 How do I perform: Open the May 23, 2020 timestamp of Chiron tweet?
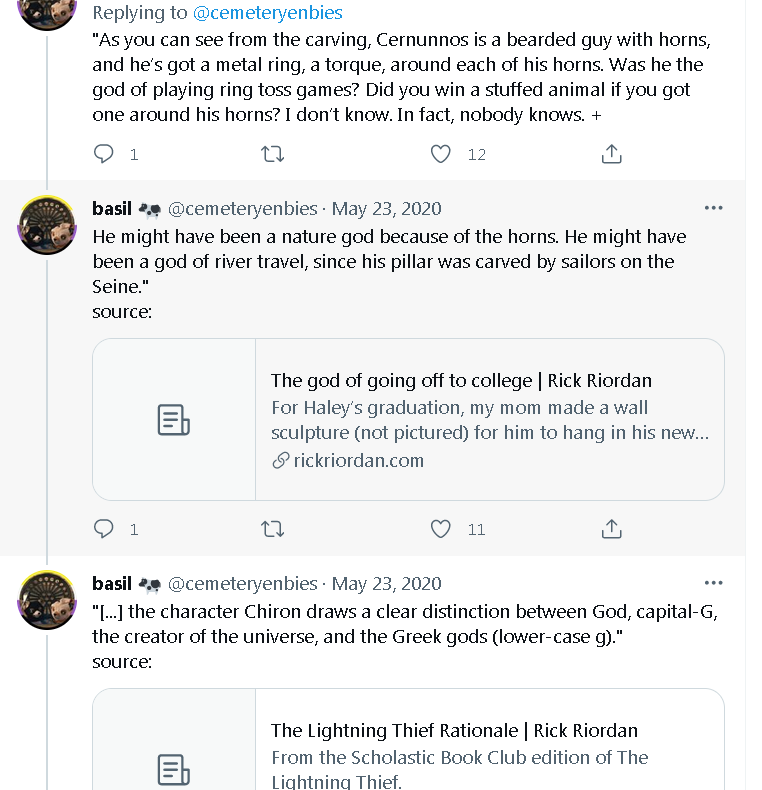click(x=386, y=584)
